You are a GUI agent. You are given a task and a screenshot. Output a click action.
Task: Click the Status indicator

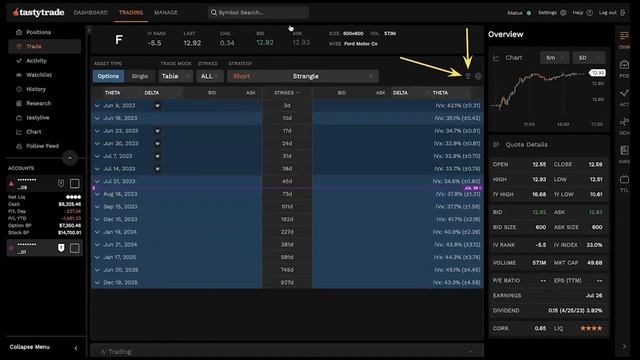pyautogui.click(x=519, y=13)
